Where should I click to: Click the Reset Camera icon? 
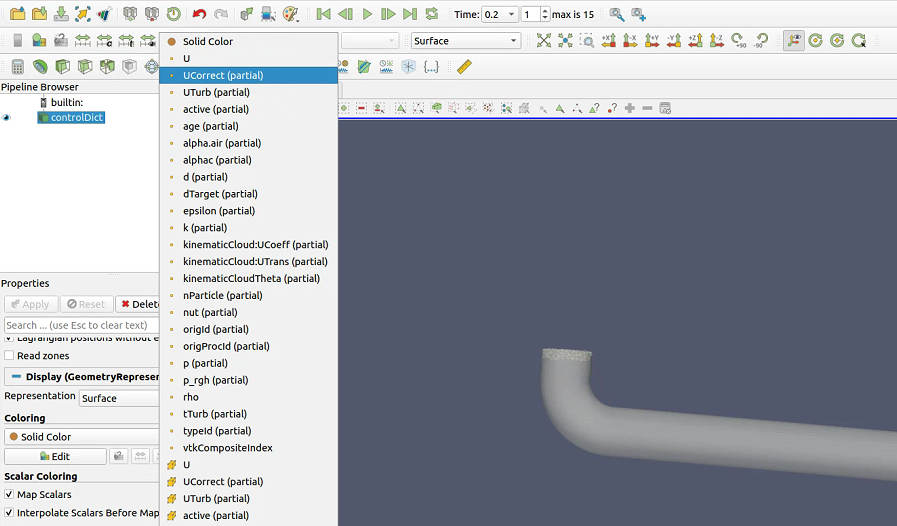pos(543,40)
